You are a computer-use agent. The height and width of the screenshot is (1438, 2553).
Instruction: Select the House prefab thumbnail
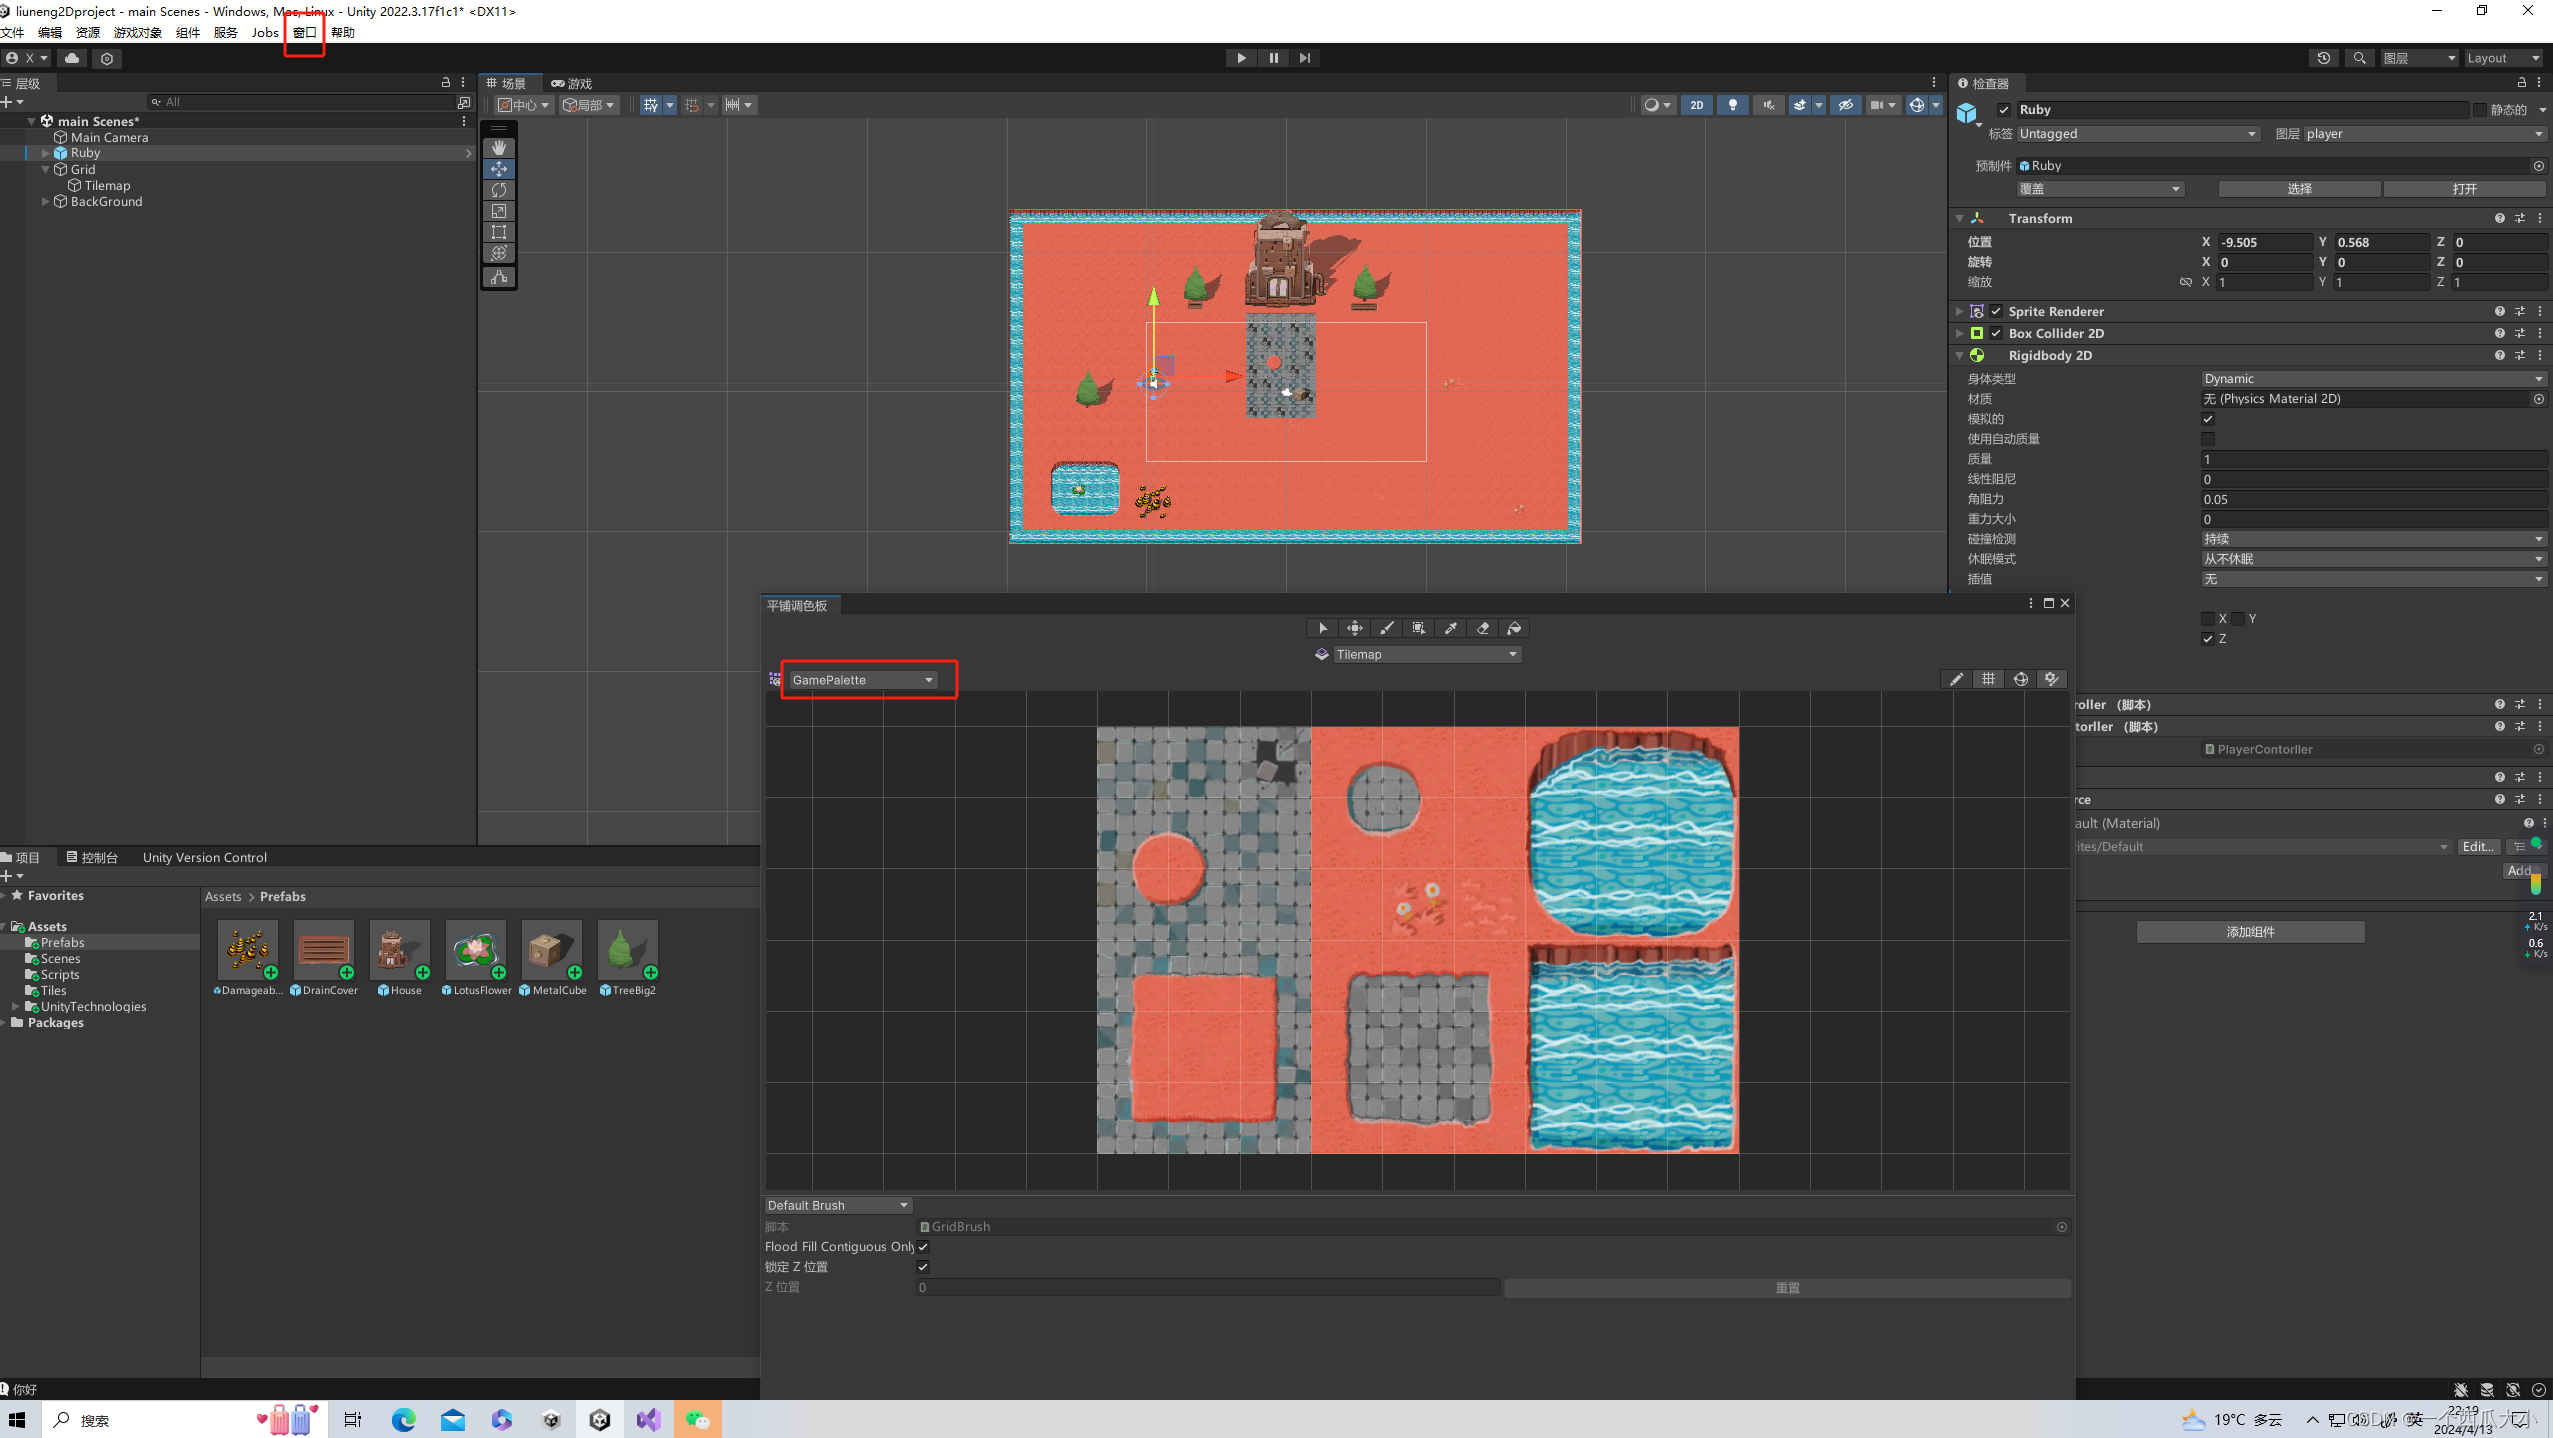(399, 950)
